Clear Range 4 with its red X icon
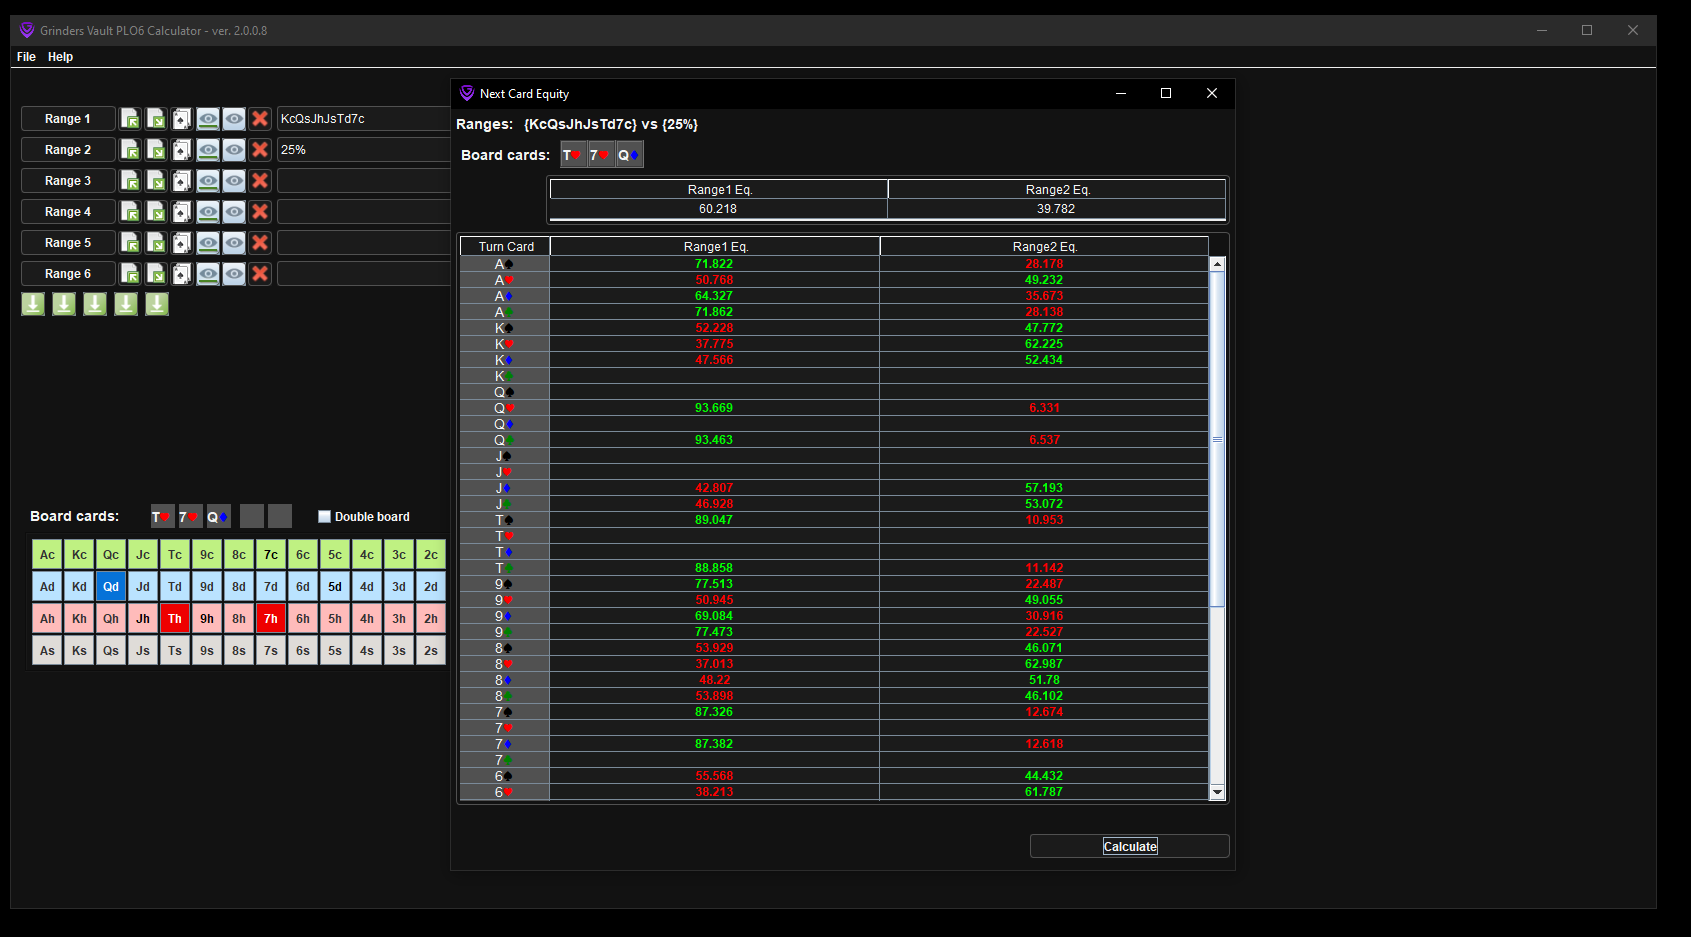1691x937 pixels. [x=260, y=211]
